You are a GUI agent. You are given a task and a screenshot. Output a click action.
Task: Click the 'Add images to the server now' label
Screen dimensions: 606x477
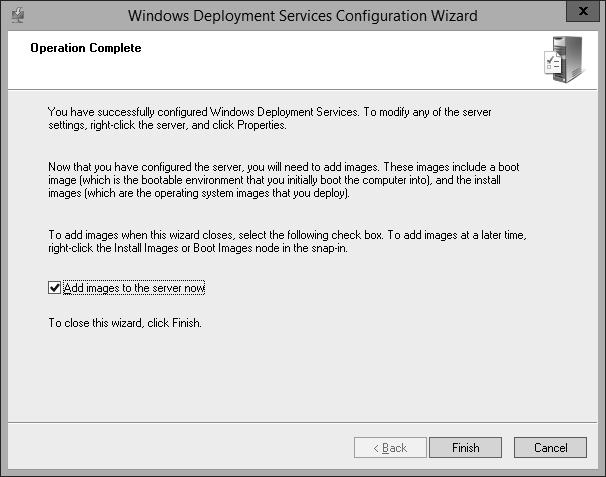point(134,288)
